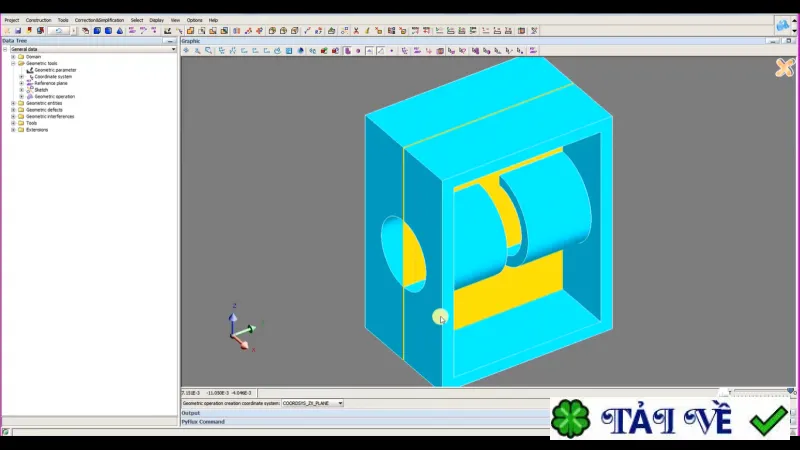800x450 pixels.
Task: Minimize the Data Tree panel
Action: click(170, 41)
